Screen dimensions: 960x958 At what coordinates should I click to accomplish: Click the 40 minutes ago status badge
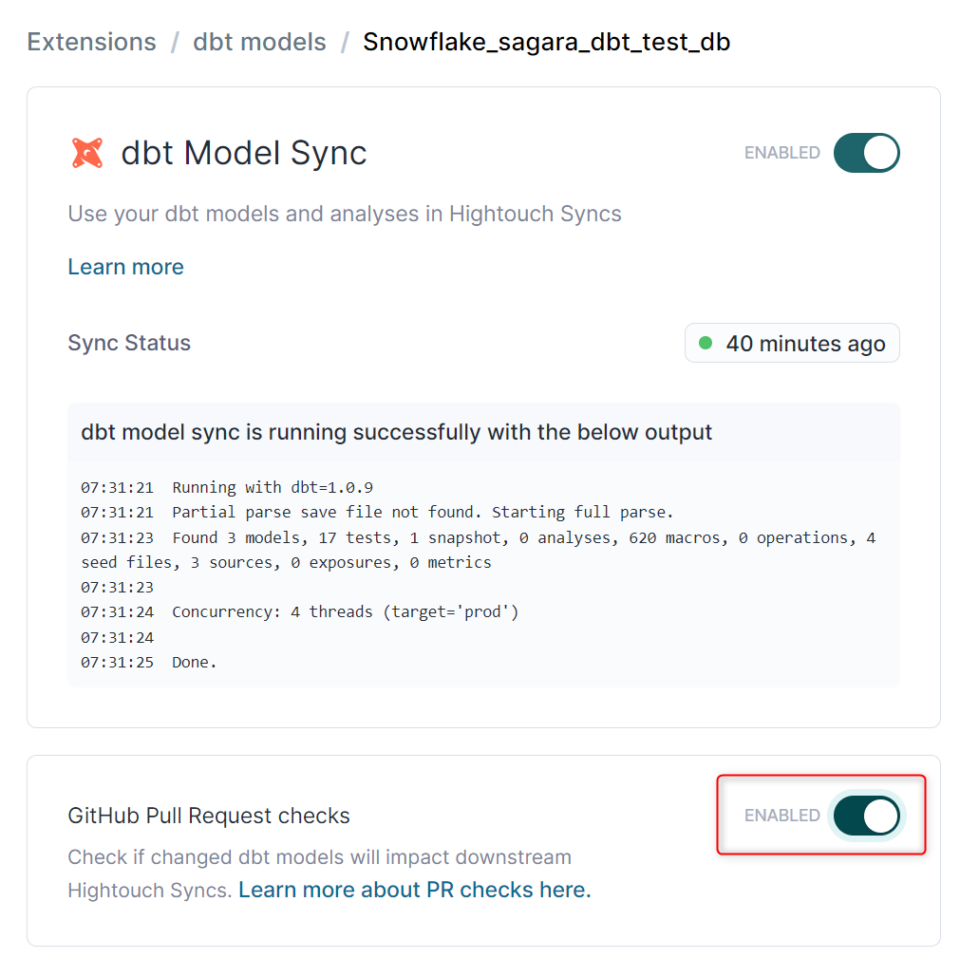pyautogui.click(x=792, y=343)
